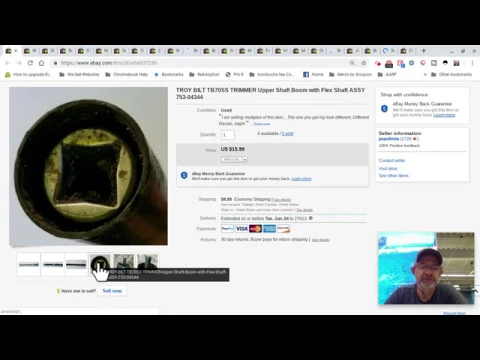
Task: Open the We-Sell-Websites bookmark folder
Action: coord(79,74)
